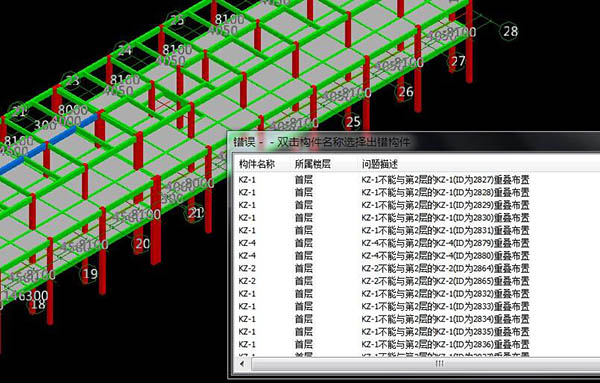600x383 pixels.
Task: Click axis bubble 19 in the model
Action: pyautogui.click(x=90, y=274)
